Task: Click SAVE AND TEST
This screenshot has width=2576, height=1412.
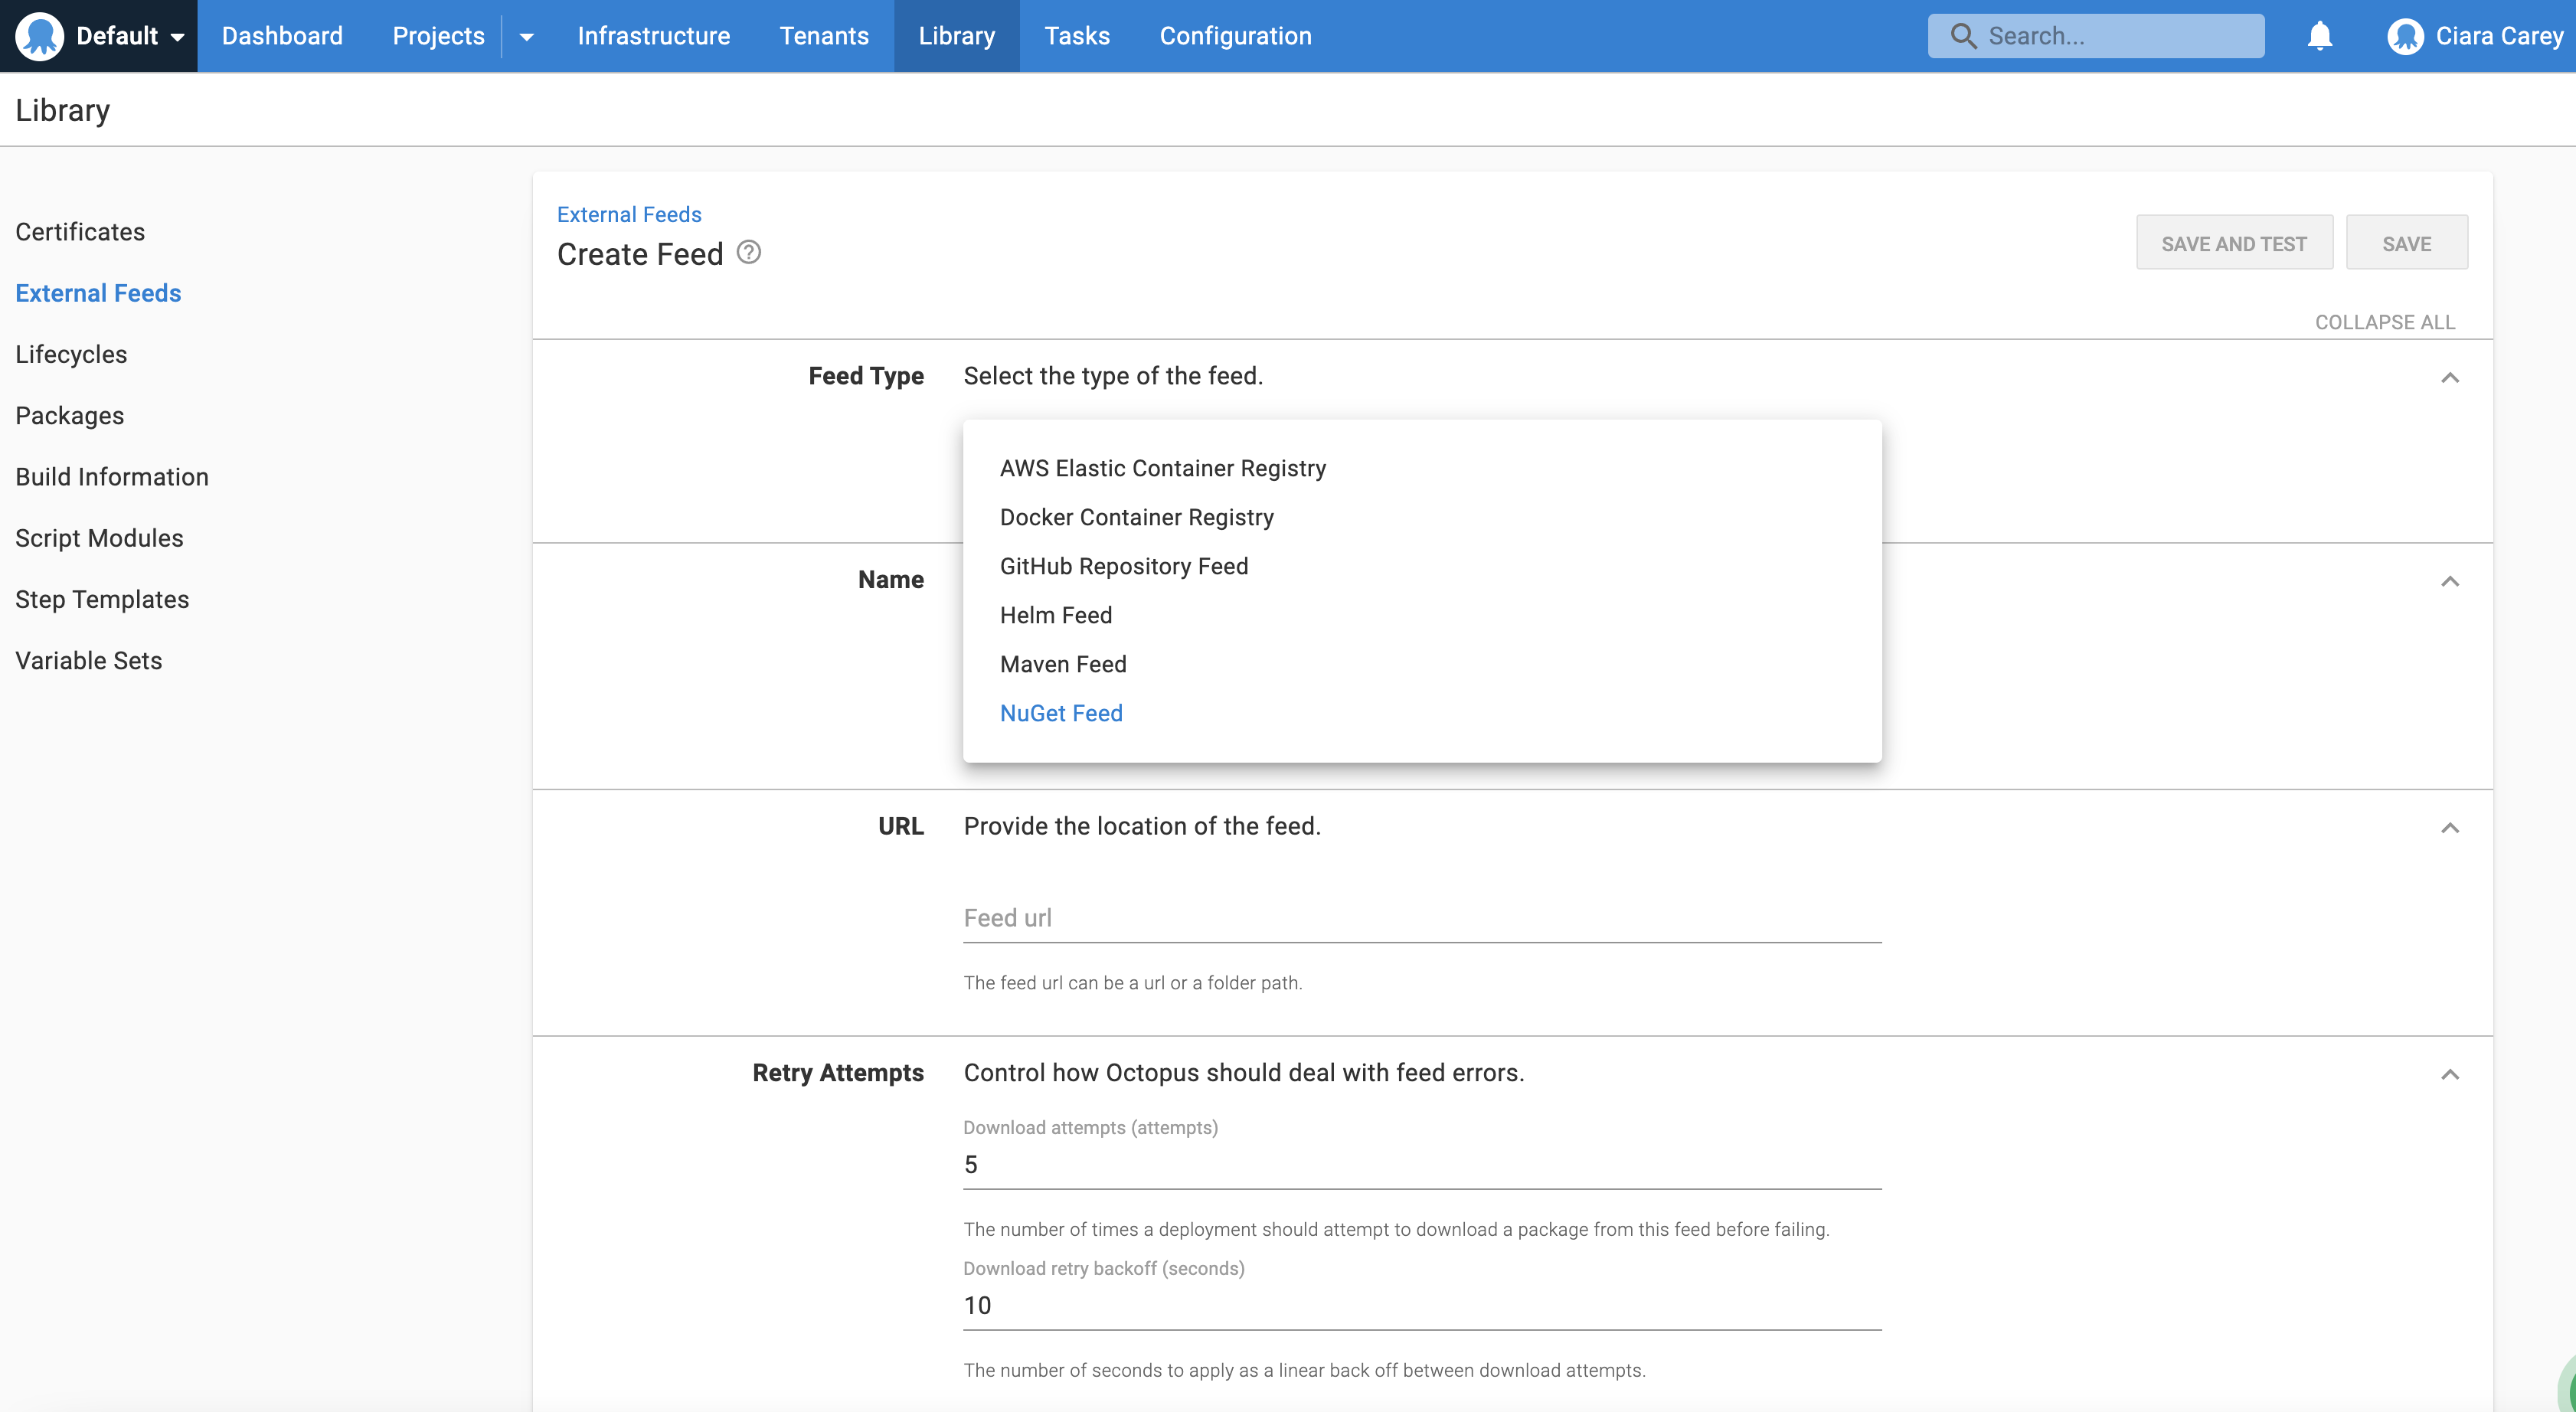Action: [x=2234, y=242]
